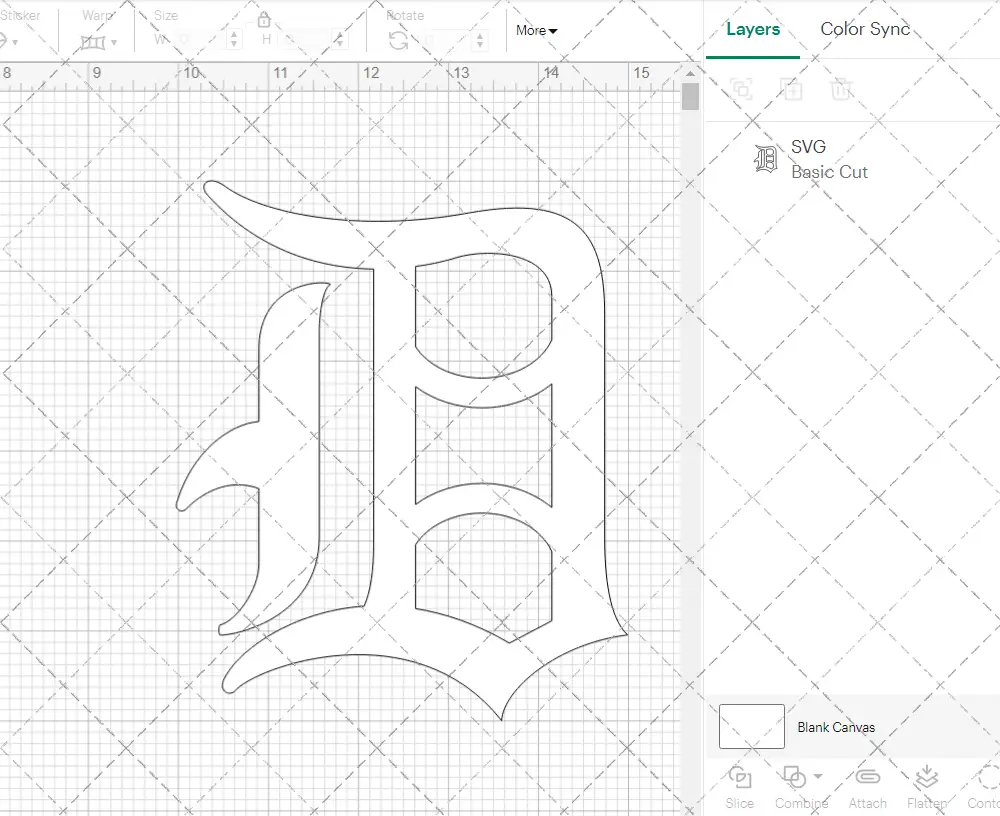Image resolution: width=1000 pixels, height=816 pixels.
Task: Click ruler mark 12
Action: pos(371,73)
